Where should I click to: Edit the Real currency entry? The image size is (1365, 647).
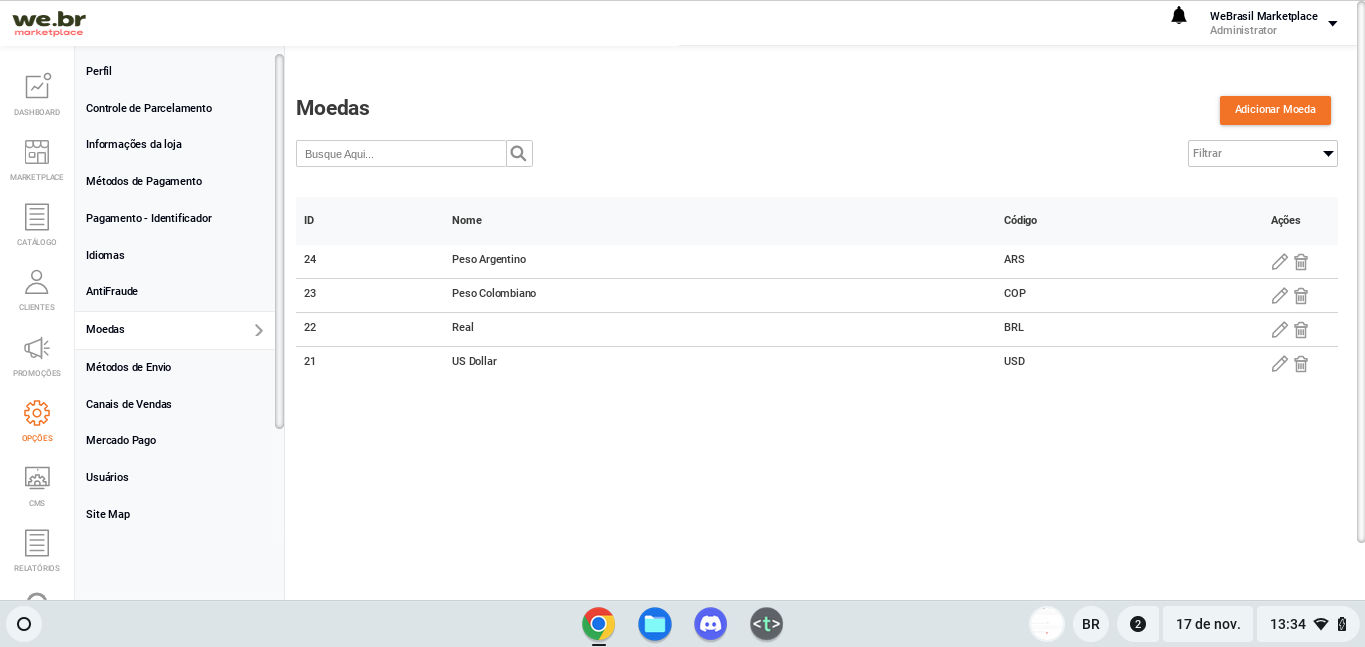[x=1279, y=330]
